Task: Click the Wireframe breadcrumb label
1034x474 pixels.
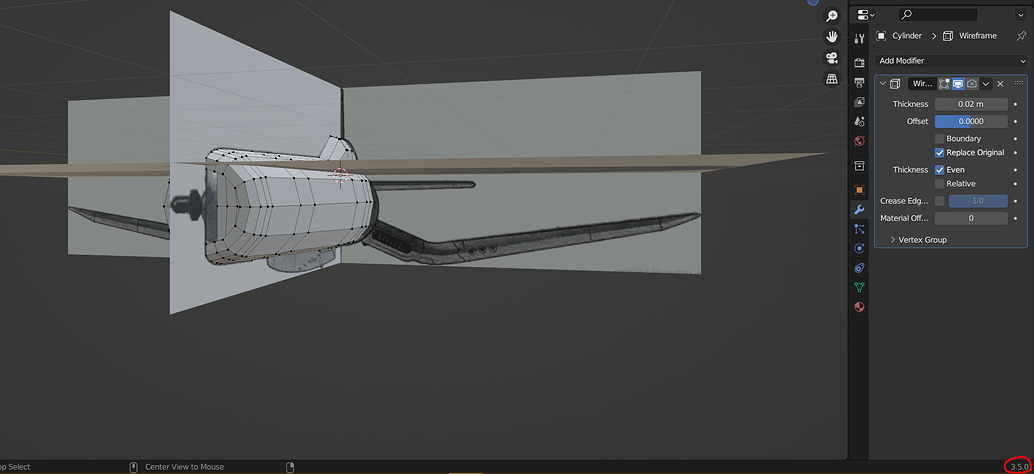Action: click(977, 36)
